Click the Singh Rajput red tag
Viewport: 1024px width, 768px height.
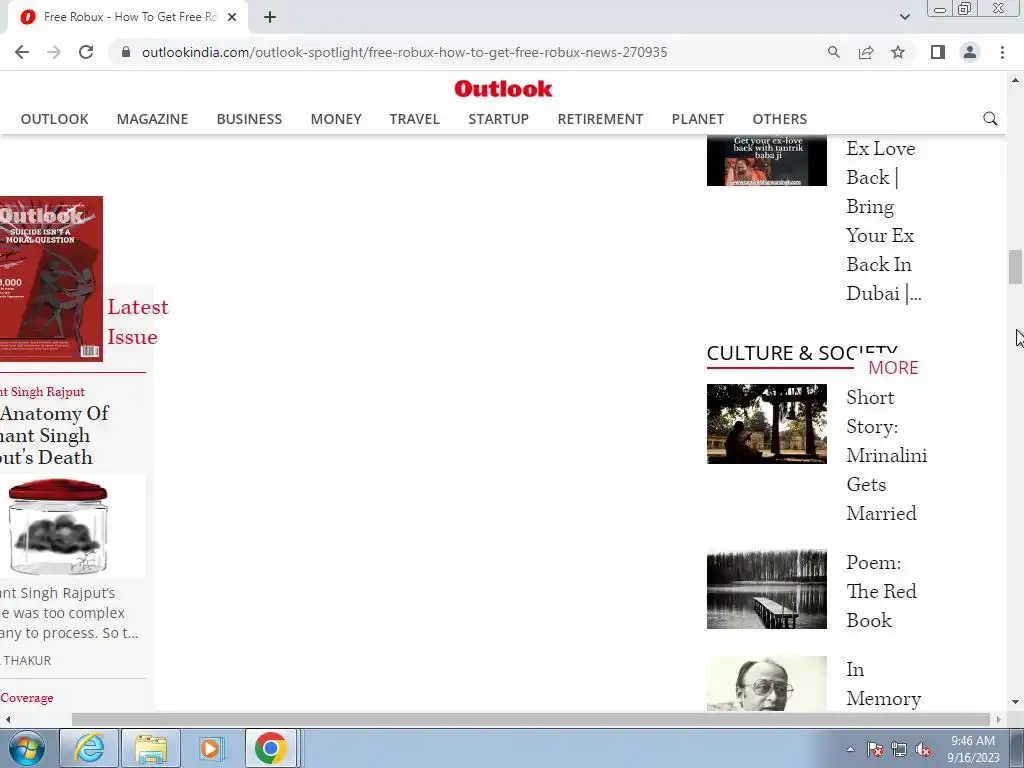click(42, 392)
